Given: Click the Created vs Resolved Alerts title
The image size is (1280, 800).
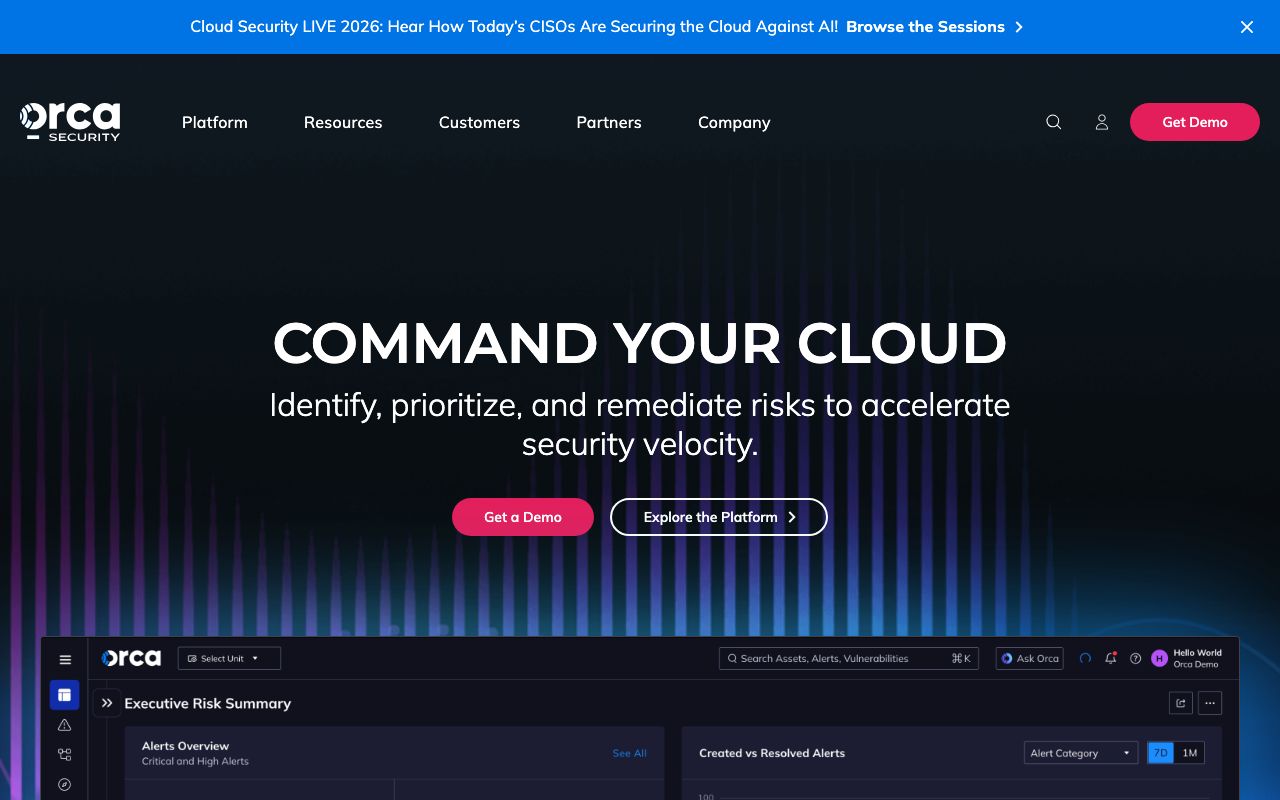Looking at the screenshot, I should point(772,753).
